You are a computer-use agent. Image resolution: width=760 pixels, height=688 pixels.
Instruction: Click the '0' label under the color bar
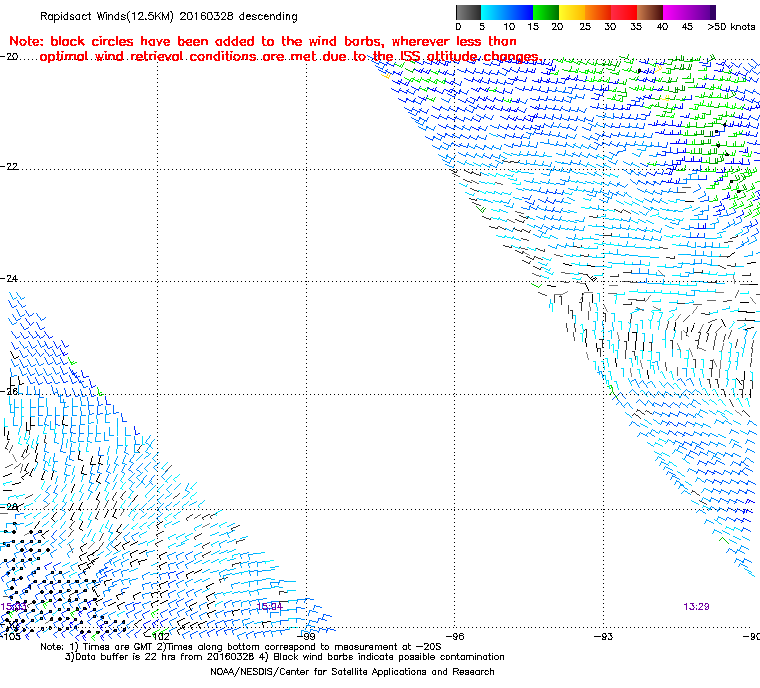pyautogui.click(x=459, y=27)
